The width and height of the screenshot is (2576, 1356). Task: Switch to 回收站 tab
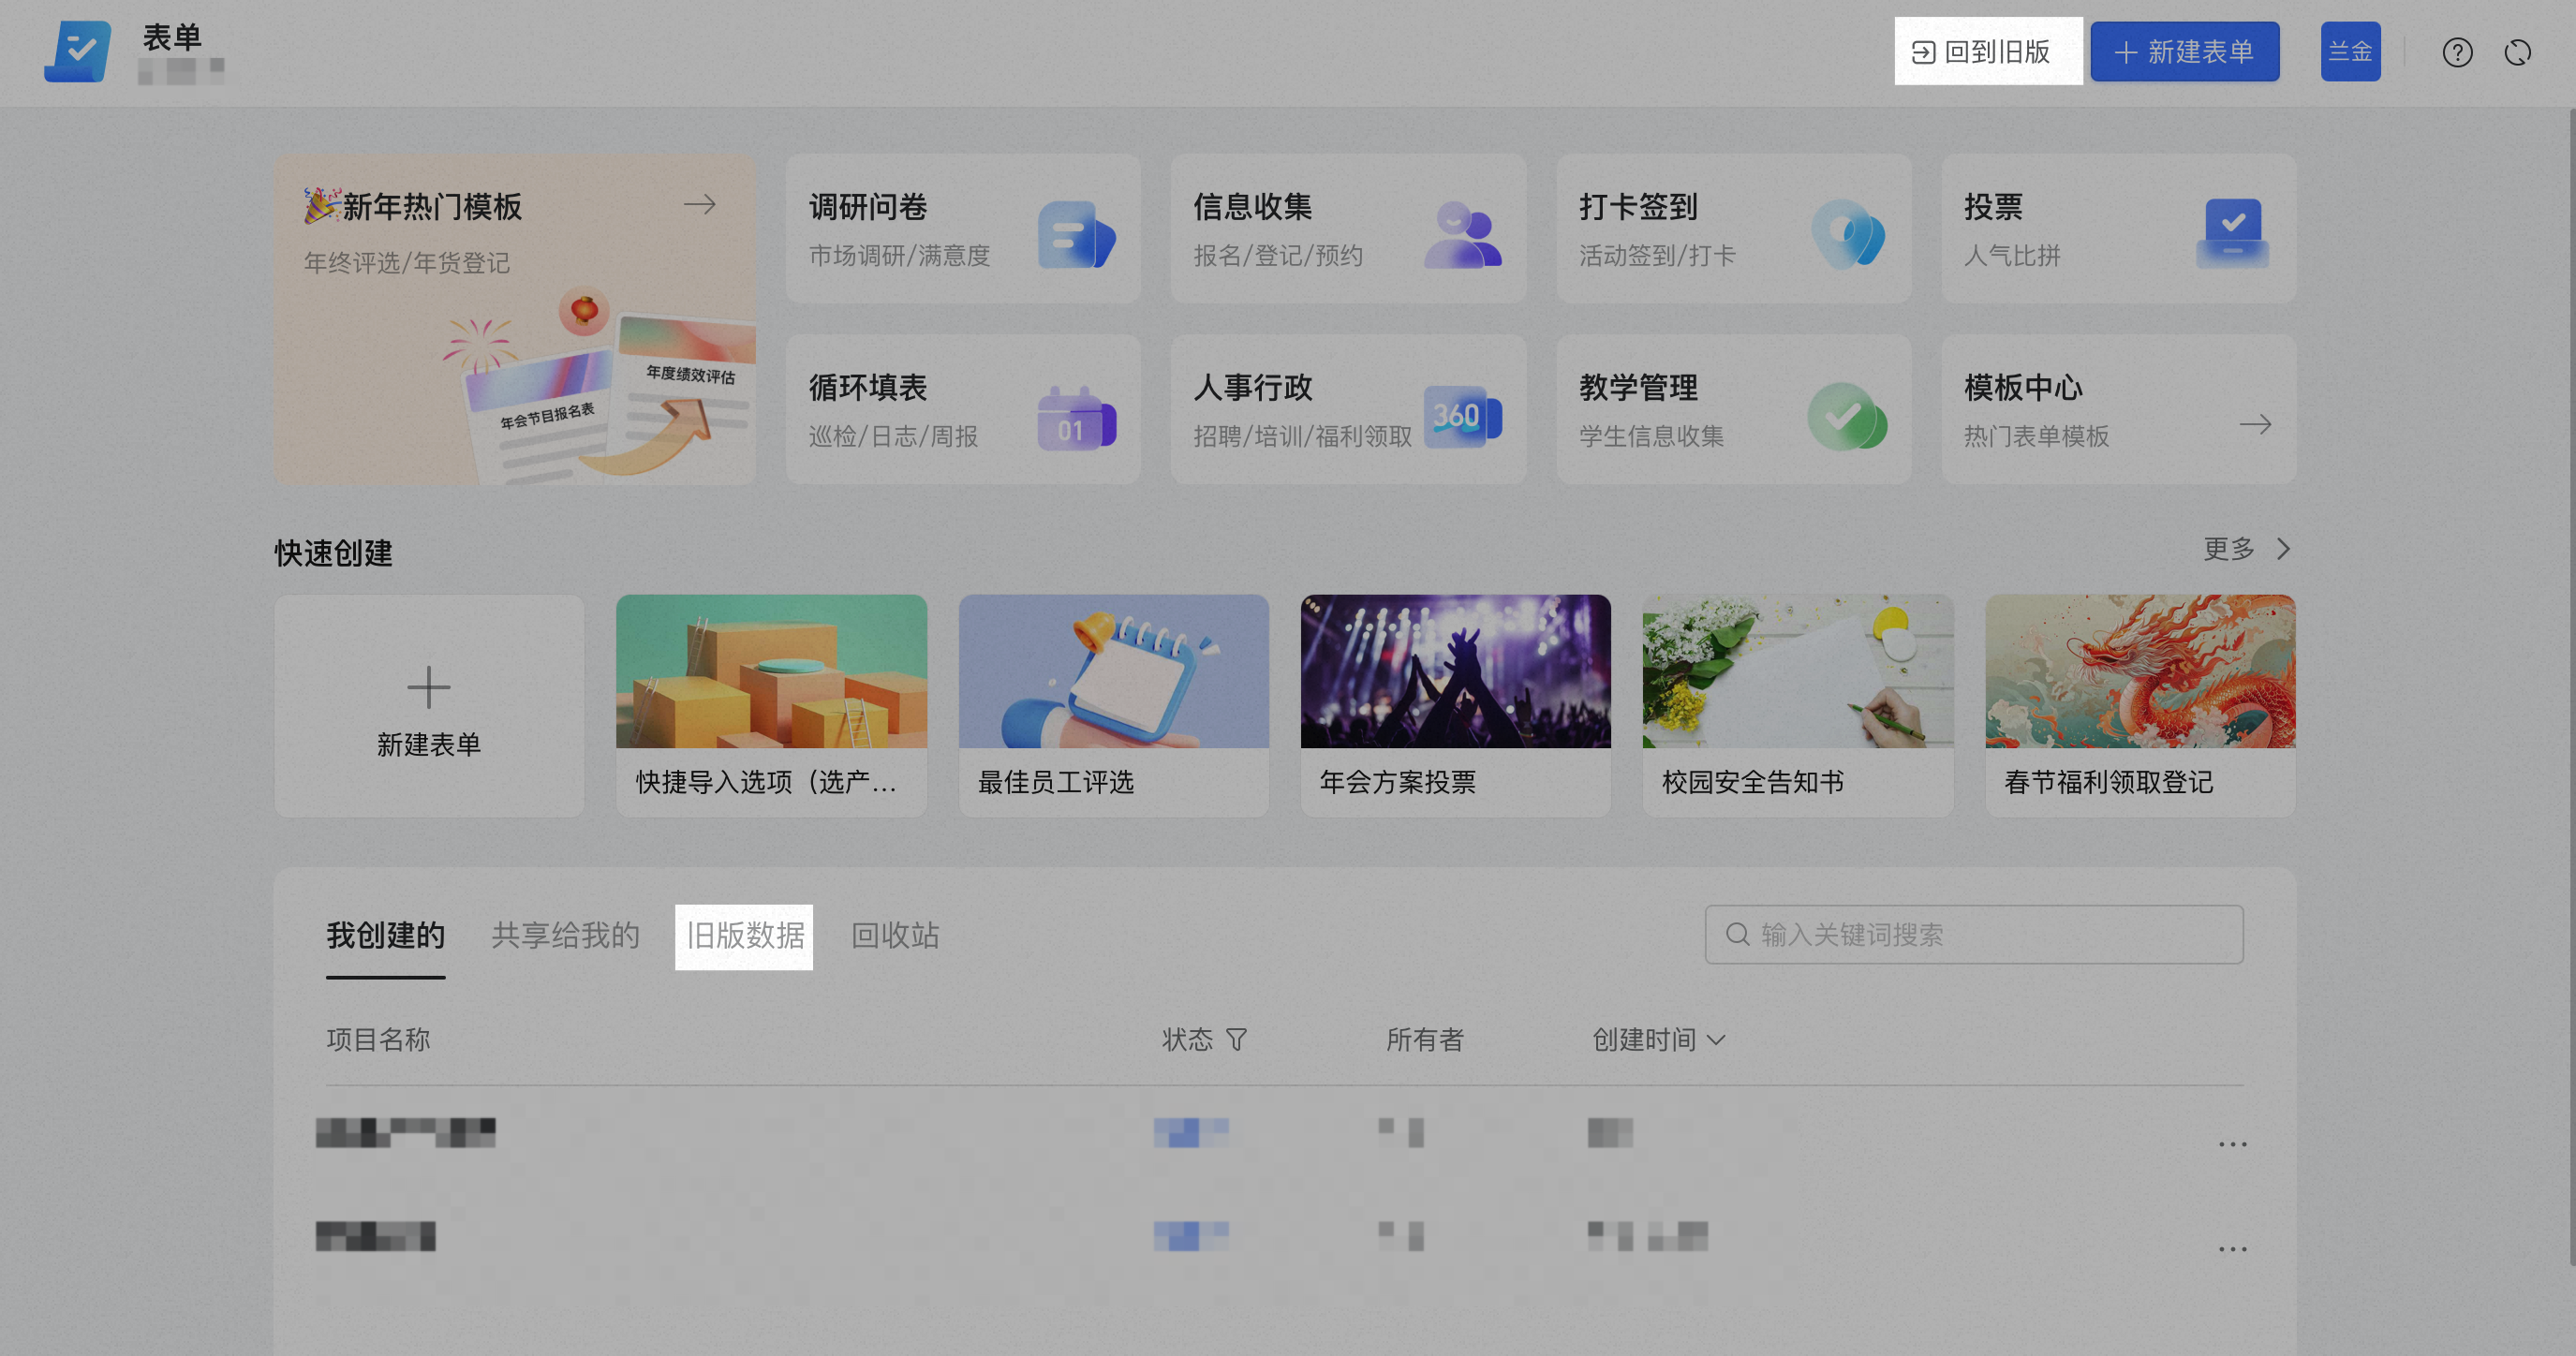(894, 936)
